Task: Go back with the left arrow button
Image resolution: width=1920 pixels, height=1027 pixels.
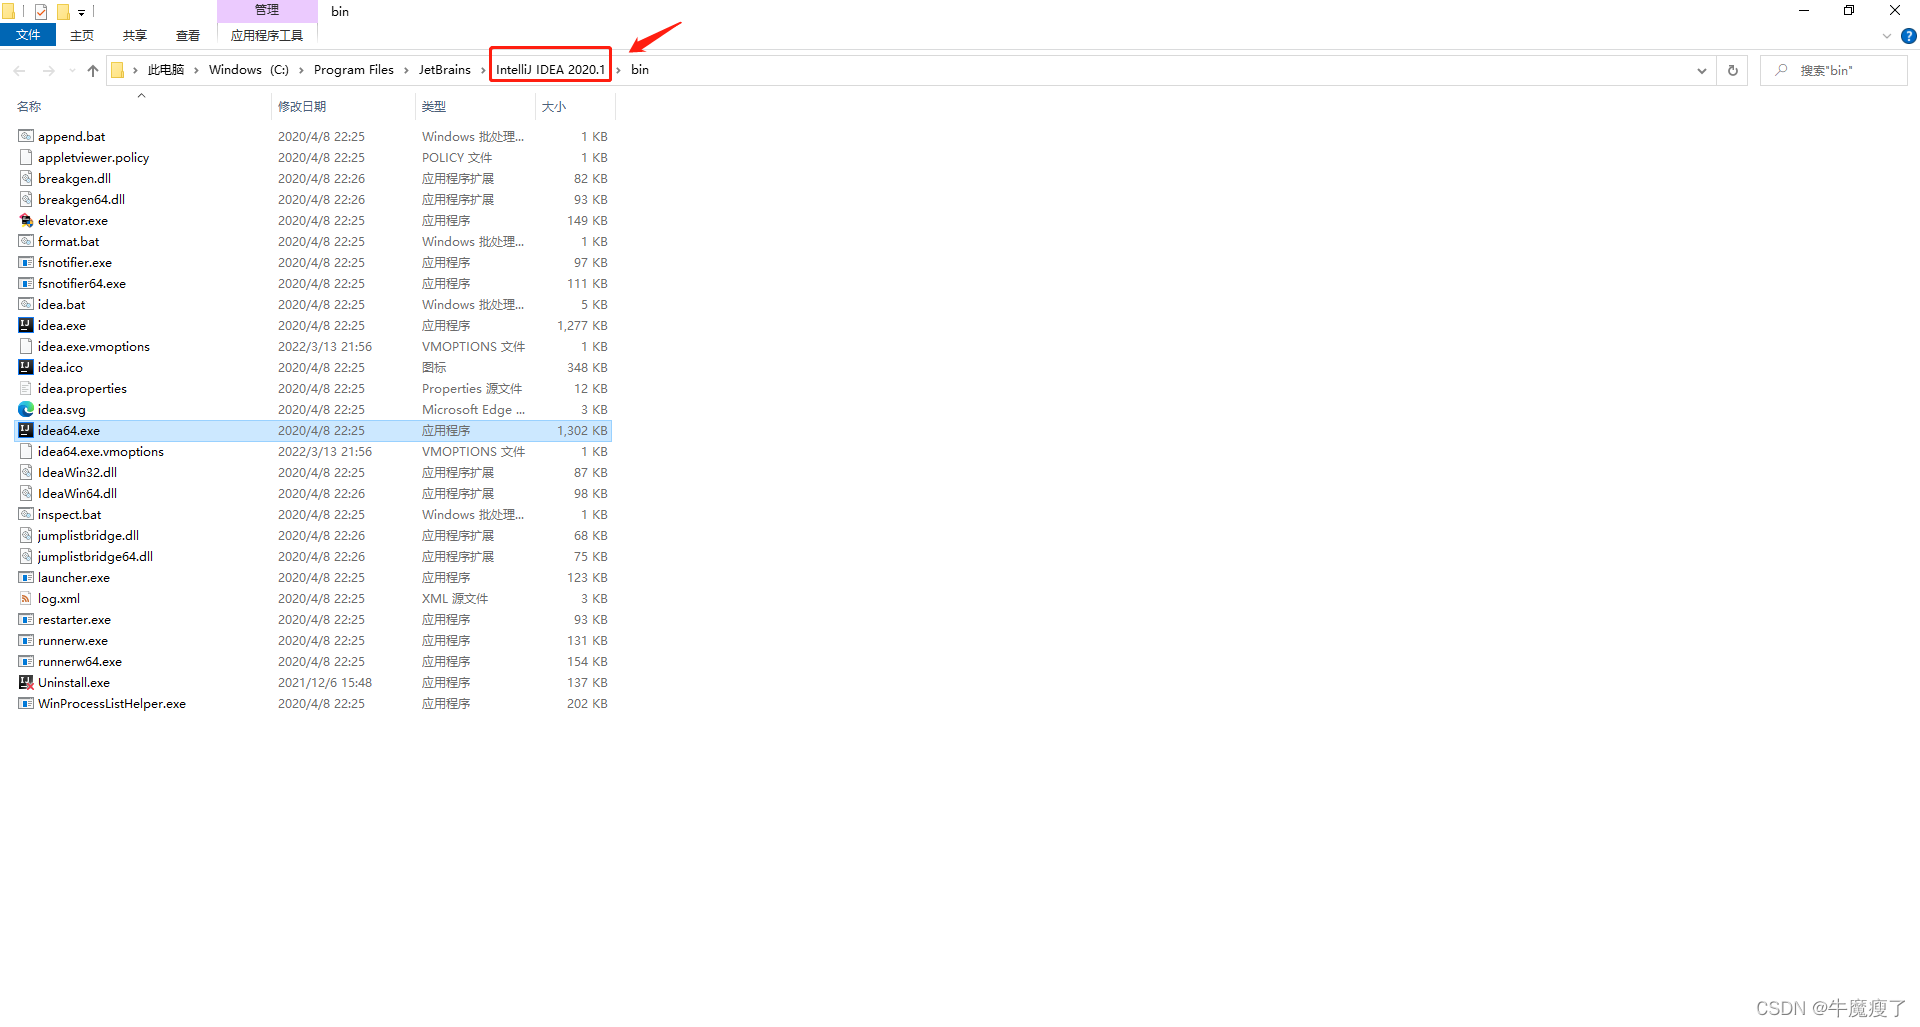Action: tap(19, 70)
